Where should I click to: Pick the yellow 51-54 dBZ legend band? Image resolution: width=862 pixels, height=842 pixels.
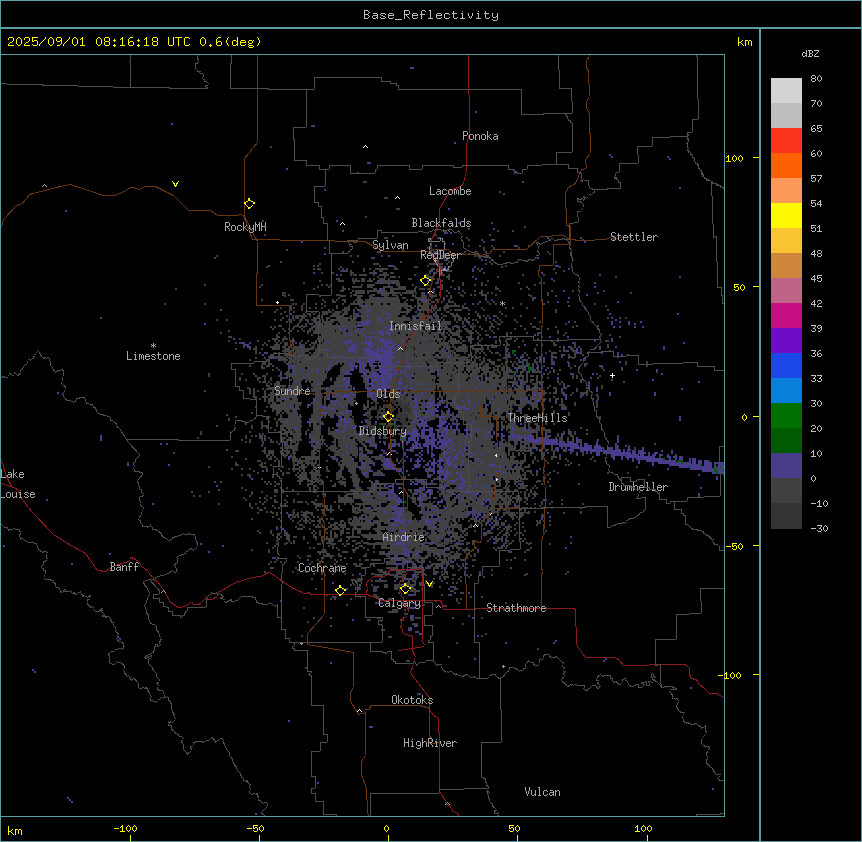click(x=786, y=215)
